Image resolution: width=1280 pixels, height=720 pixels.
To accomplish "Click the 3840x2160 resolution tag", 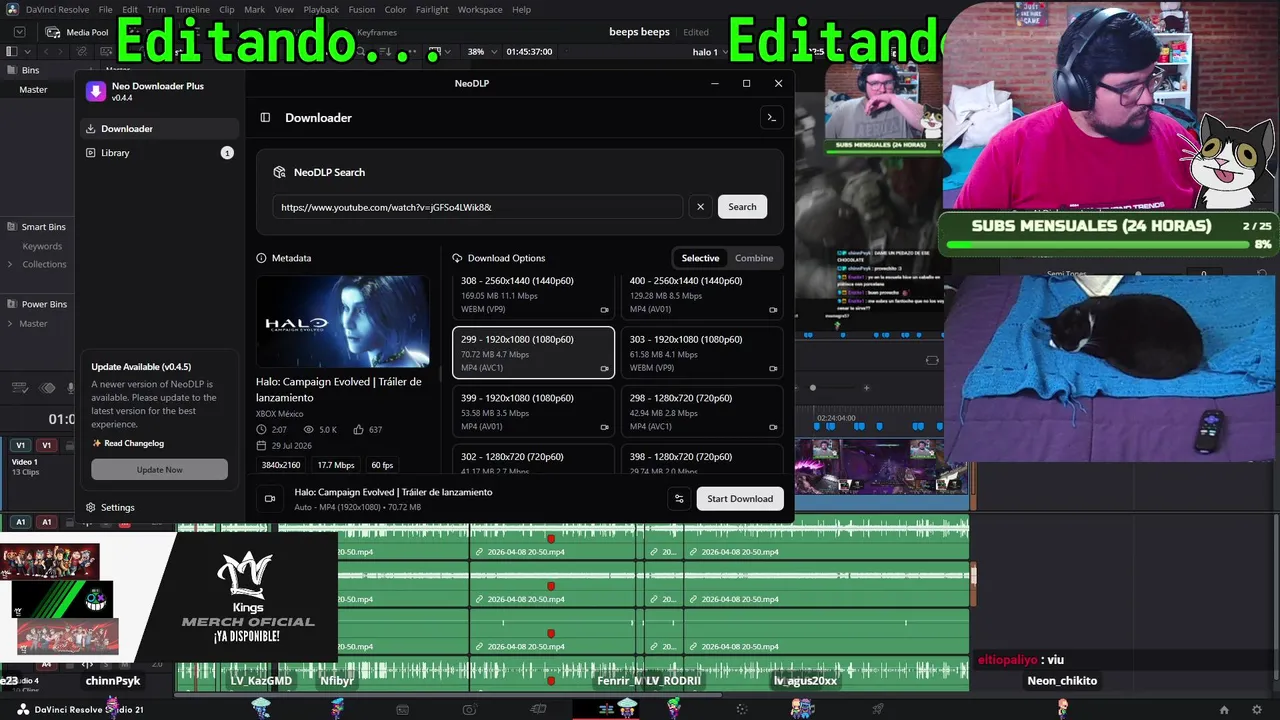I will tap(281, 465).
